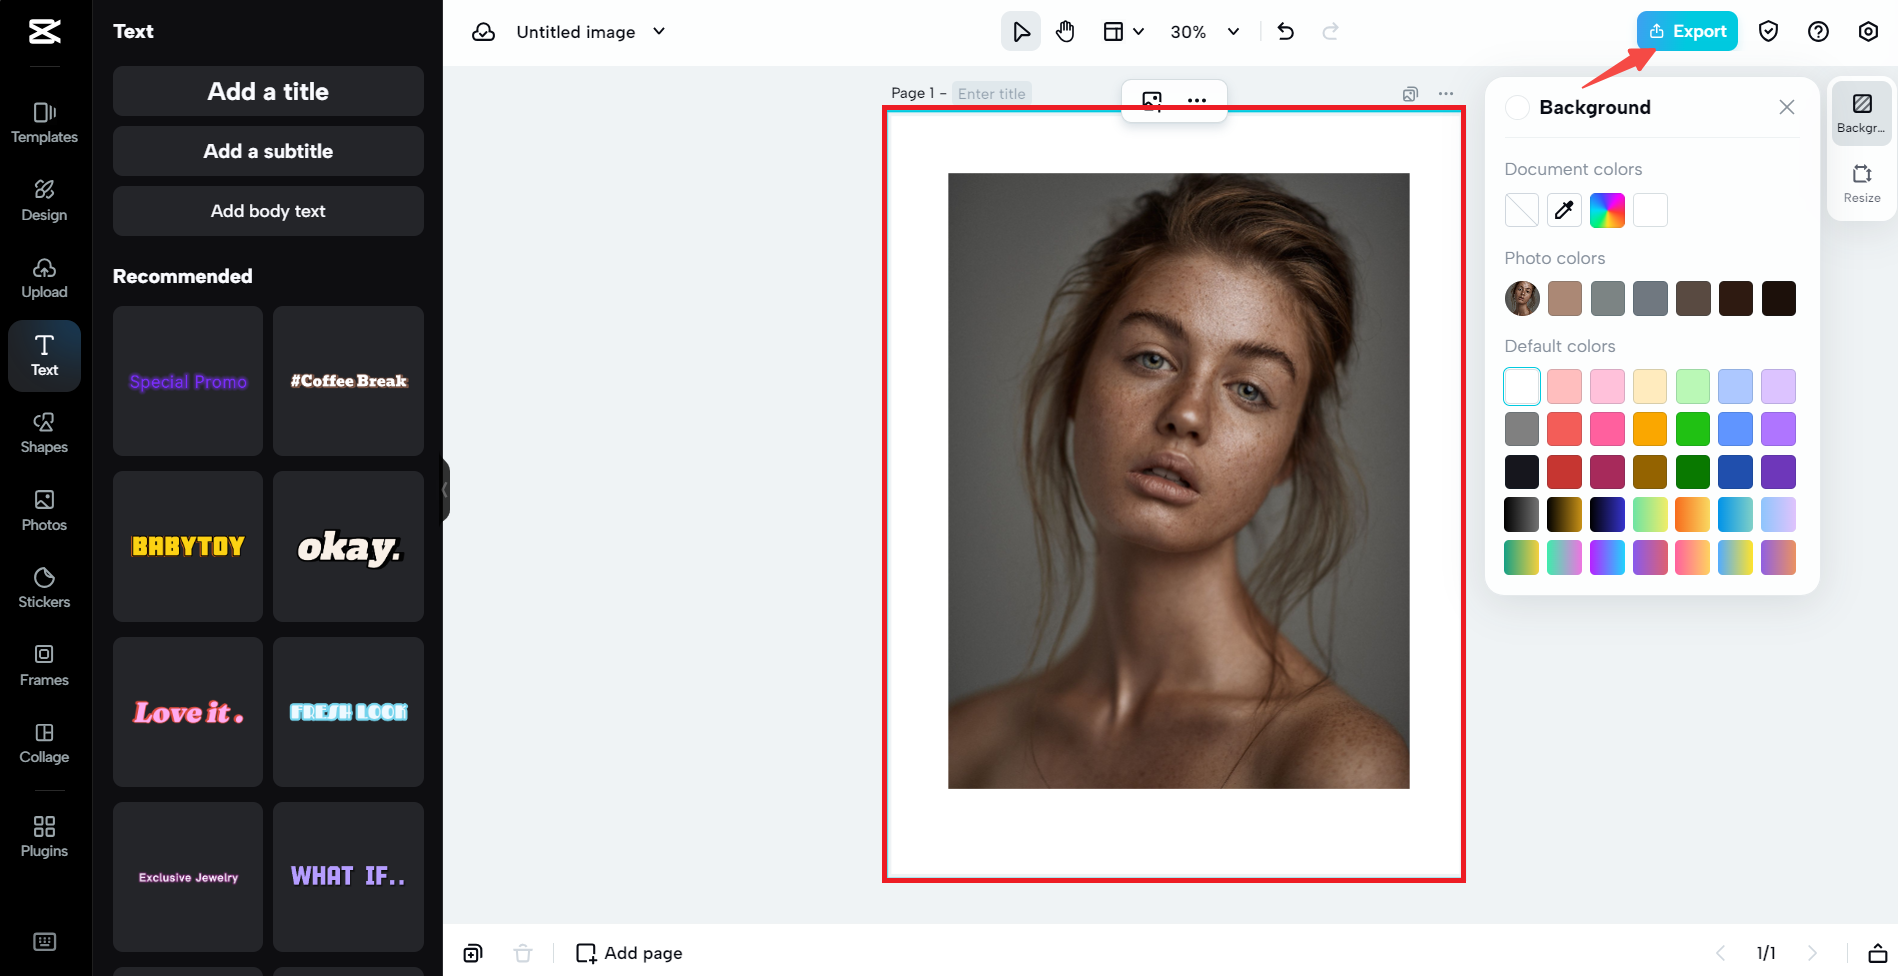Click the Export button
This screenshot has width=1898, height=976.
[1687, 31]
